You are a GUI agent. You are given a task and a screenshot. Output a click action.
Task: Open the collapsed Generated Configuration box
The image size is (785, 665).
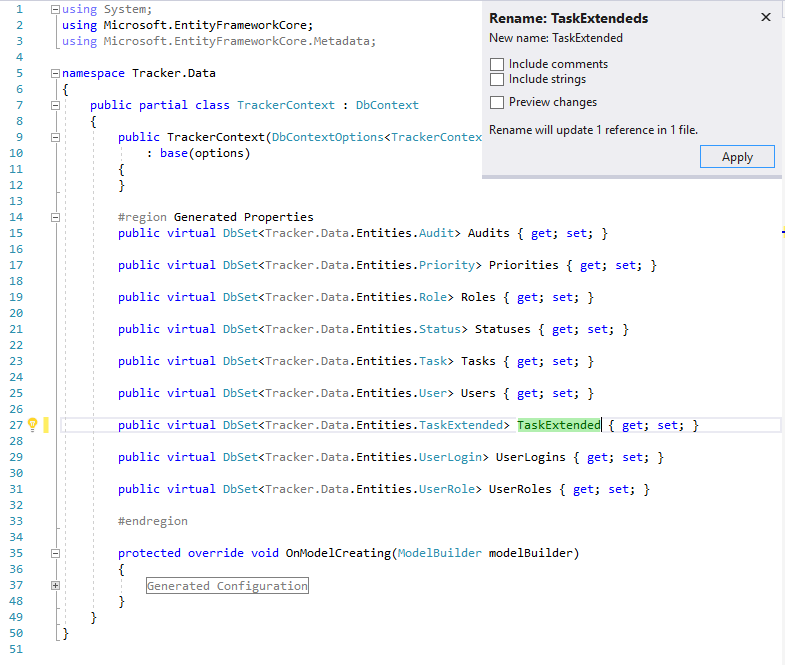[x=227, y=586]
